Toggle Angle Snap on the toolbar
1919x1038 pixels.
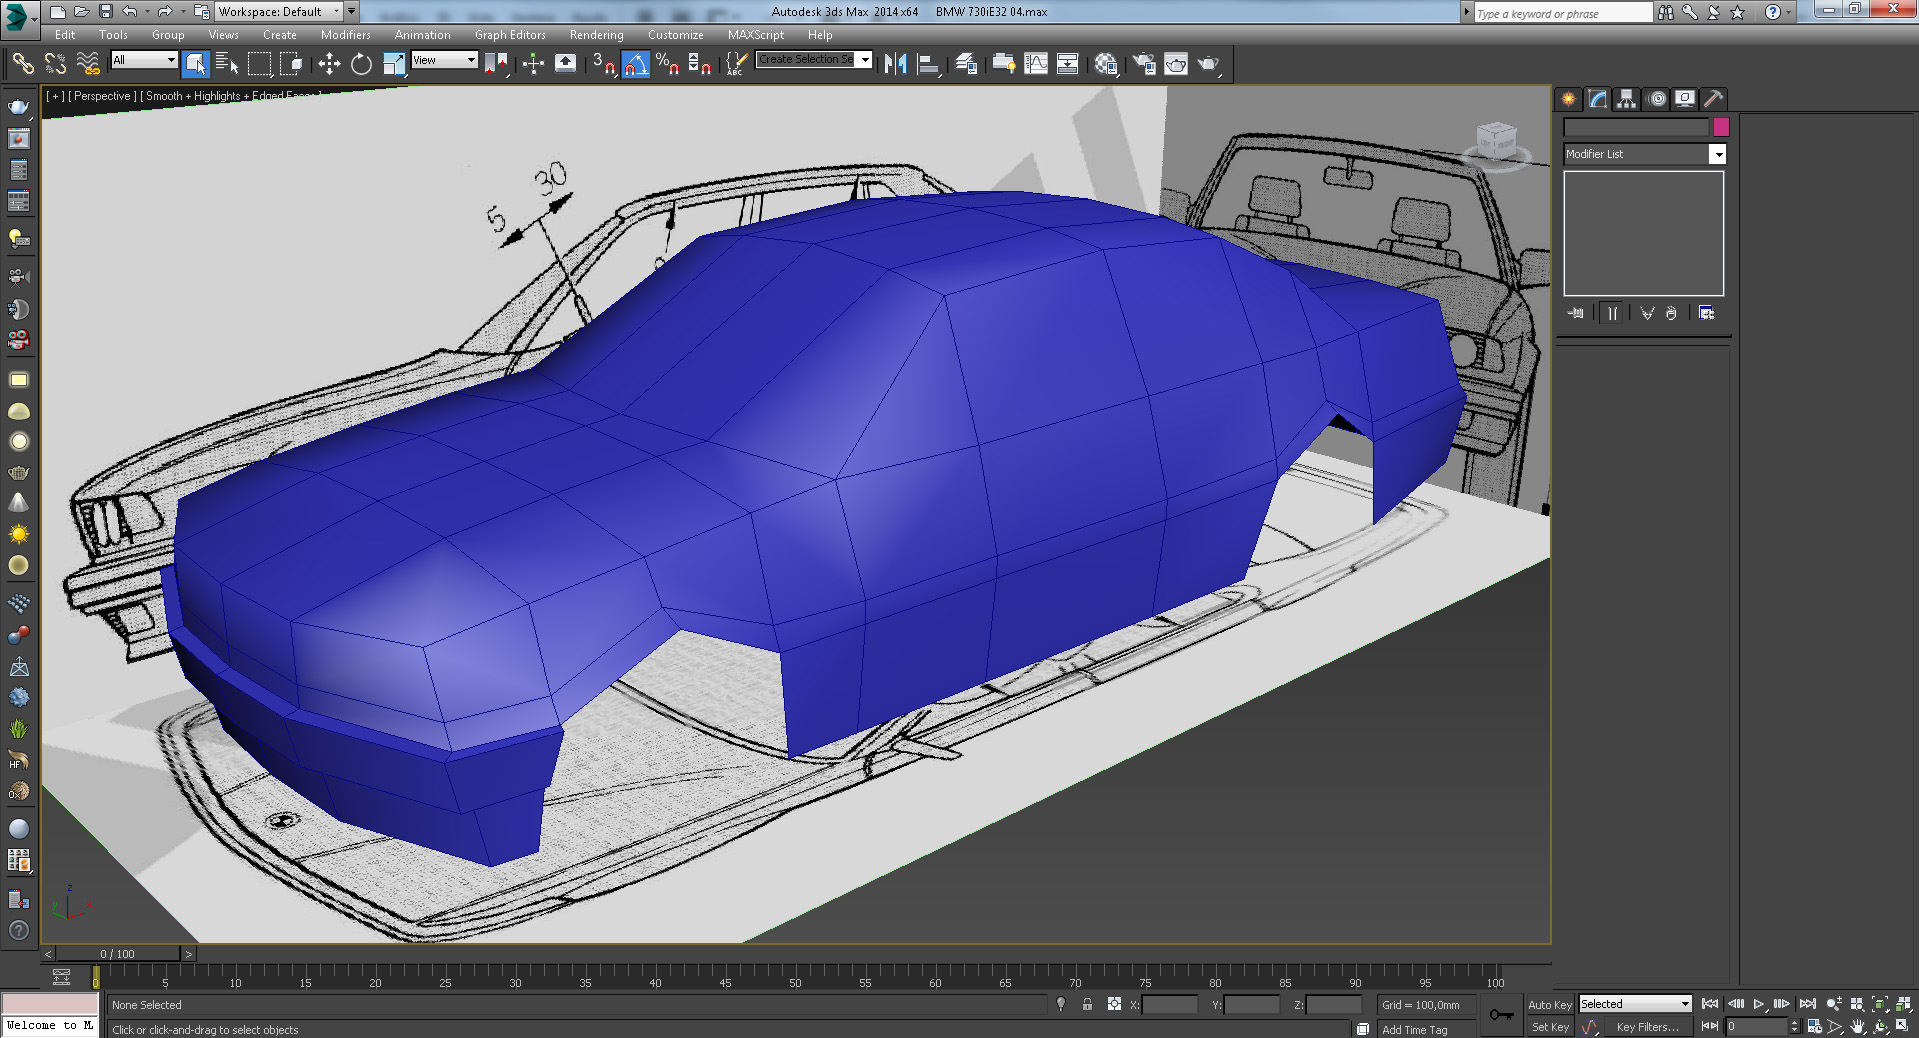pyautogui.click(x=636, y=64)
